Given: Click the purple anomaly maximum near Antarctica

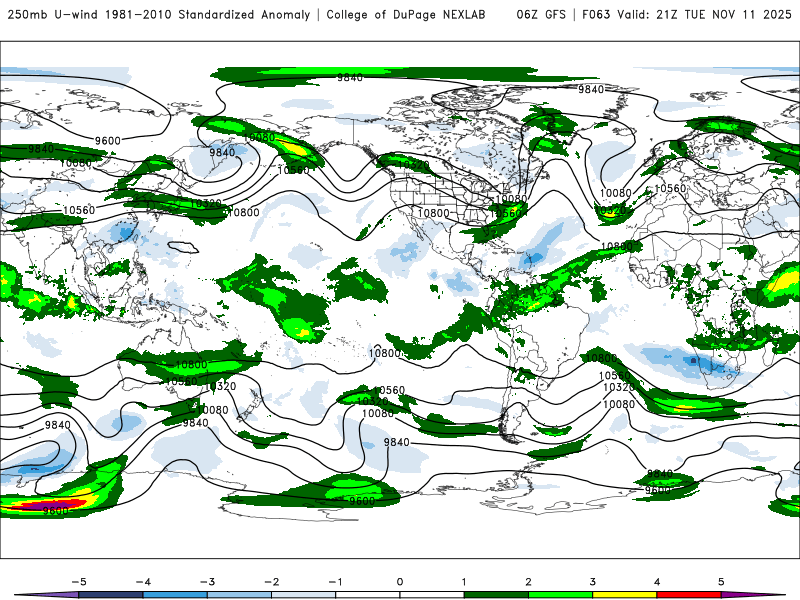Looking at the screenshot, I should pos(48,505).
